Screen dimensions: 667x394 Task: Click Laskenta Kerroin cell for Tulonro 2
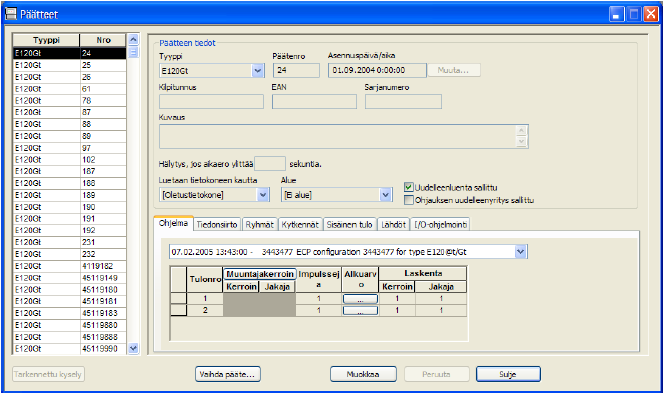[x=397, y=311]
